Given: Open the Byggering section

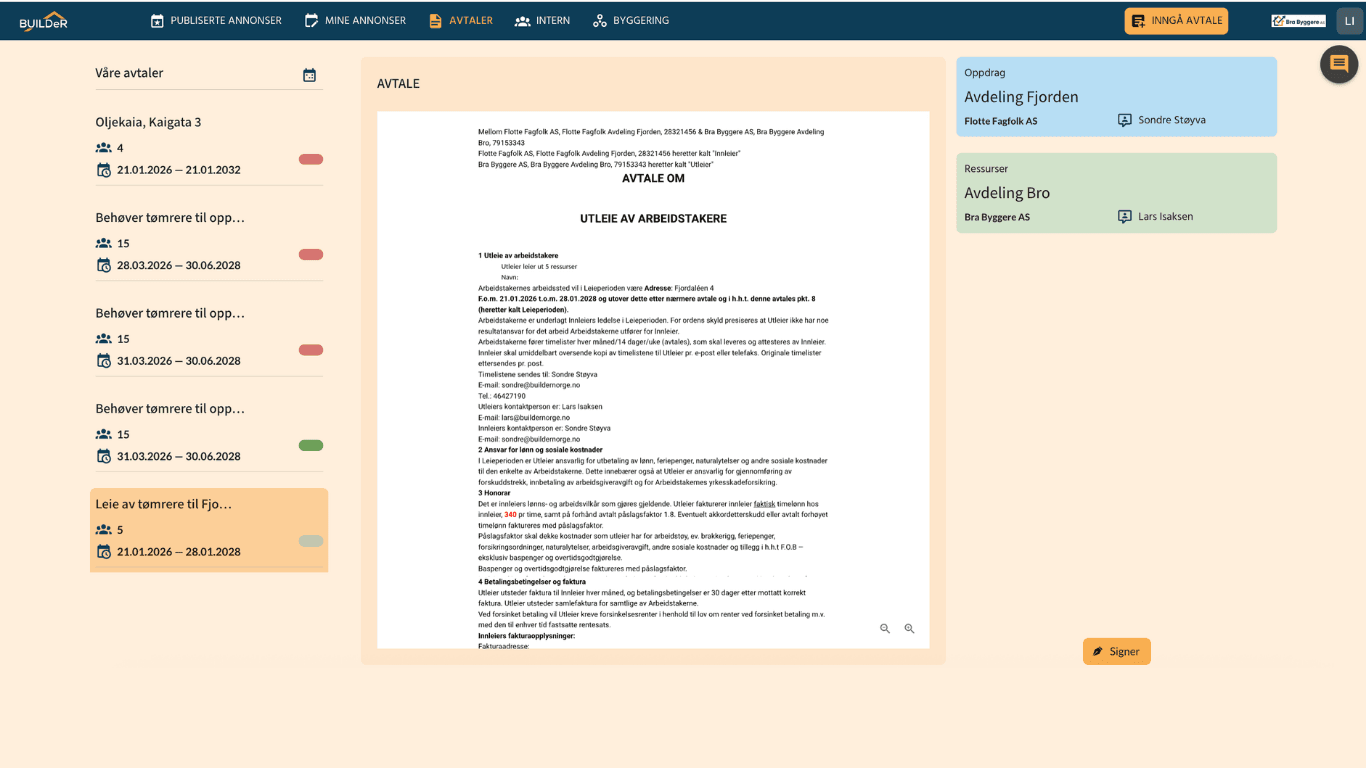Looking at the screenshot, I should 630,21.
